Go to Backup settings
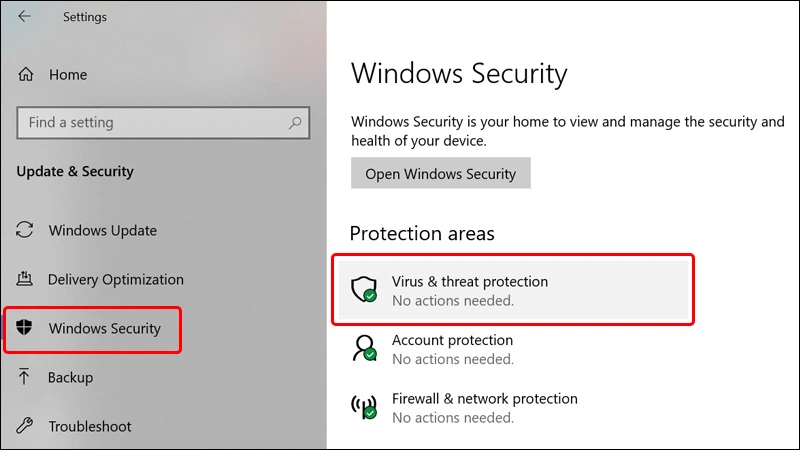 pyautogui.click(x=70, y=378)
